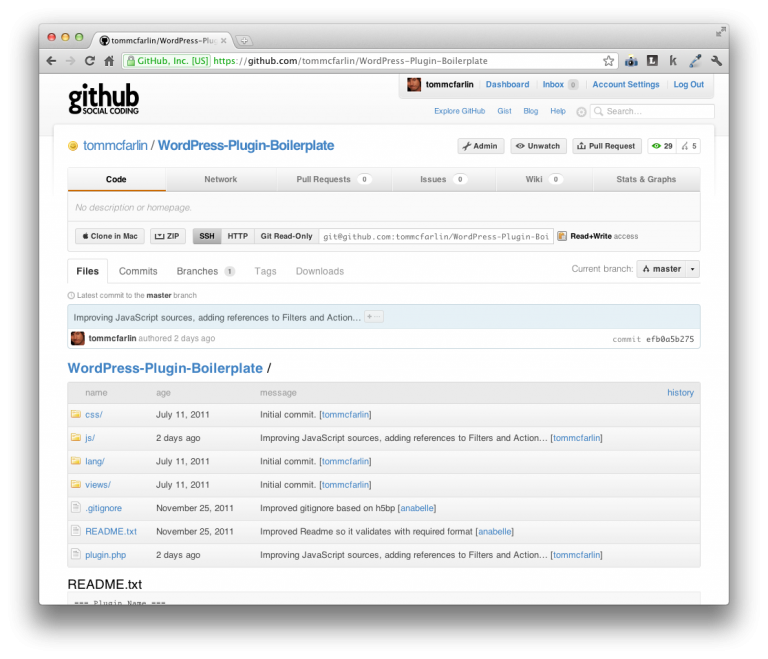Screen dimensions: 768x659
Task: Click the camera extension icon in toolbar
Action: click(631, 61)
